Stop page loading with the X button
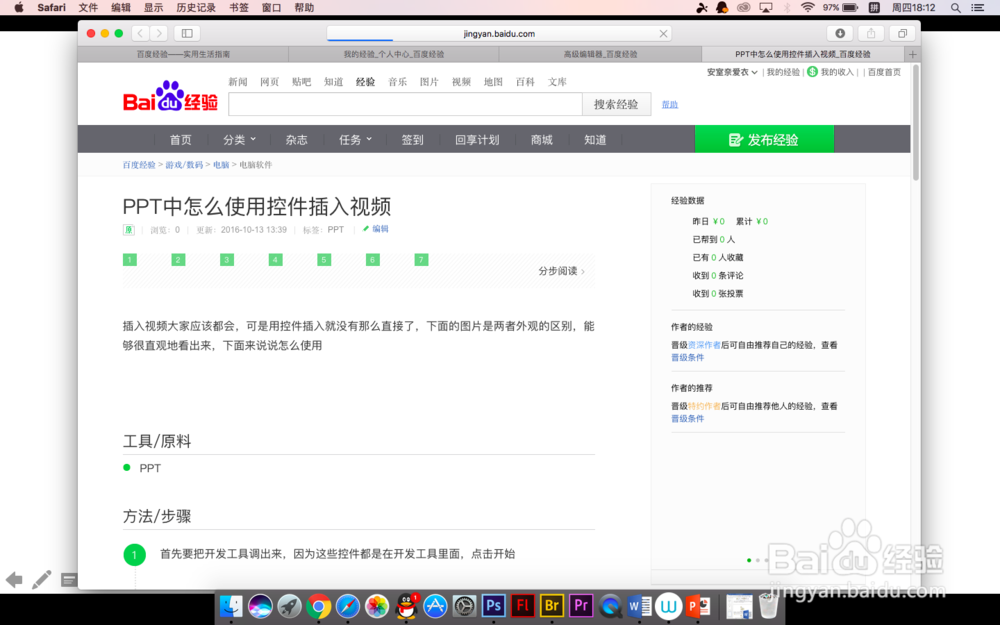This screenshot has height=625, width=1000. [663, 34]
